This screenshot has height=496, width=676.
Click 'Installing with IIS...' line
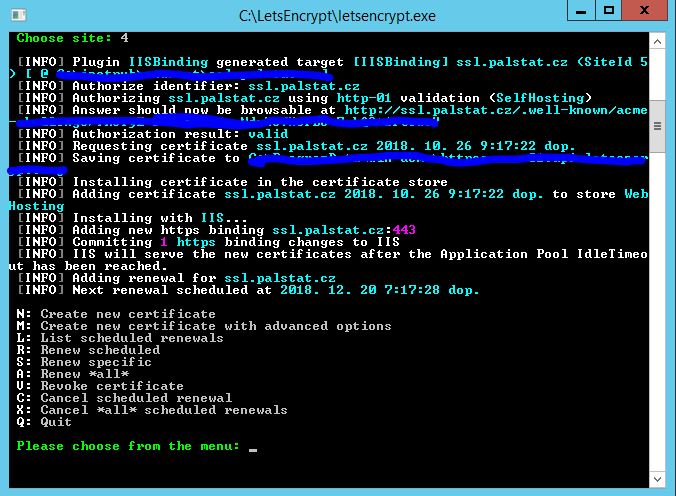[x=132, y=218]
